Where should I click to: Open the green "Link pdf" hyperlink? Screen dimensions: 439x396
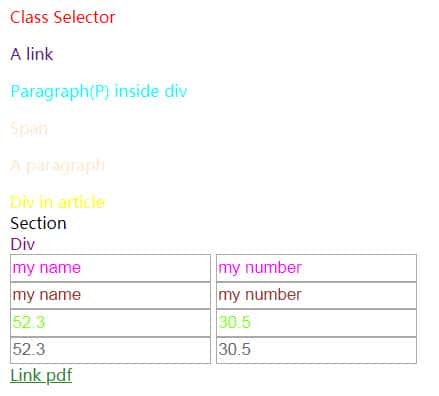(41, 375)
